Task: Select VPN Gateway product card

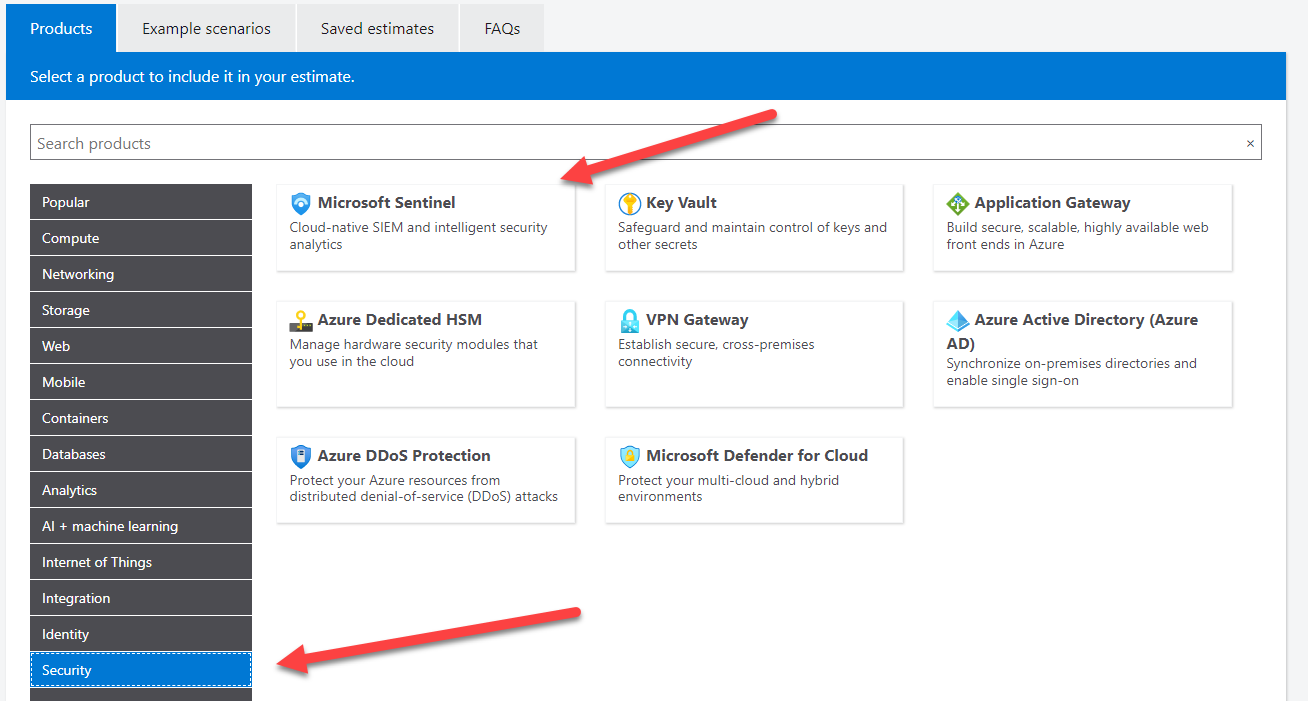Action: (x=753, y=354)
